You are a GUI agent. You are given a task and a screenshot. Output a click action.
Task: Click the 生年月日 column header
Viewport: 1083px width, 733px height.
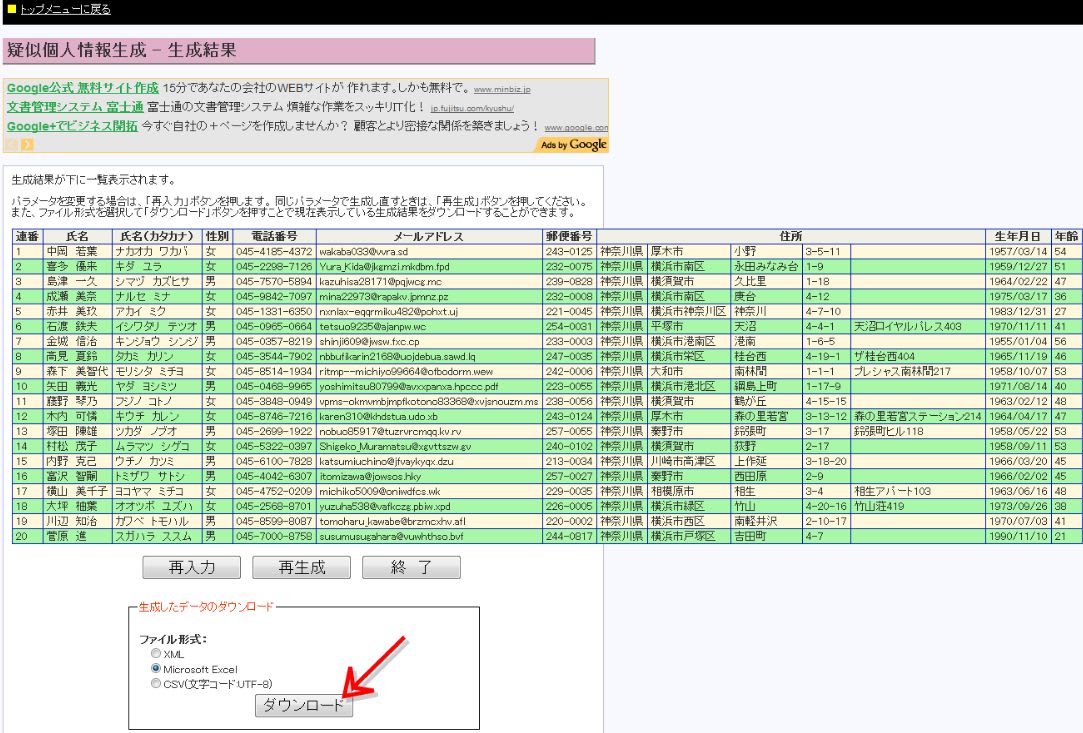(x=1017, y=236)
